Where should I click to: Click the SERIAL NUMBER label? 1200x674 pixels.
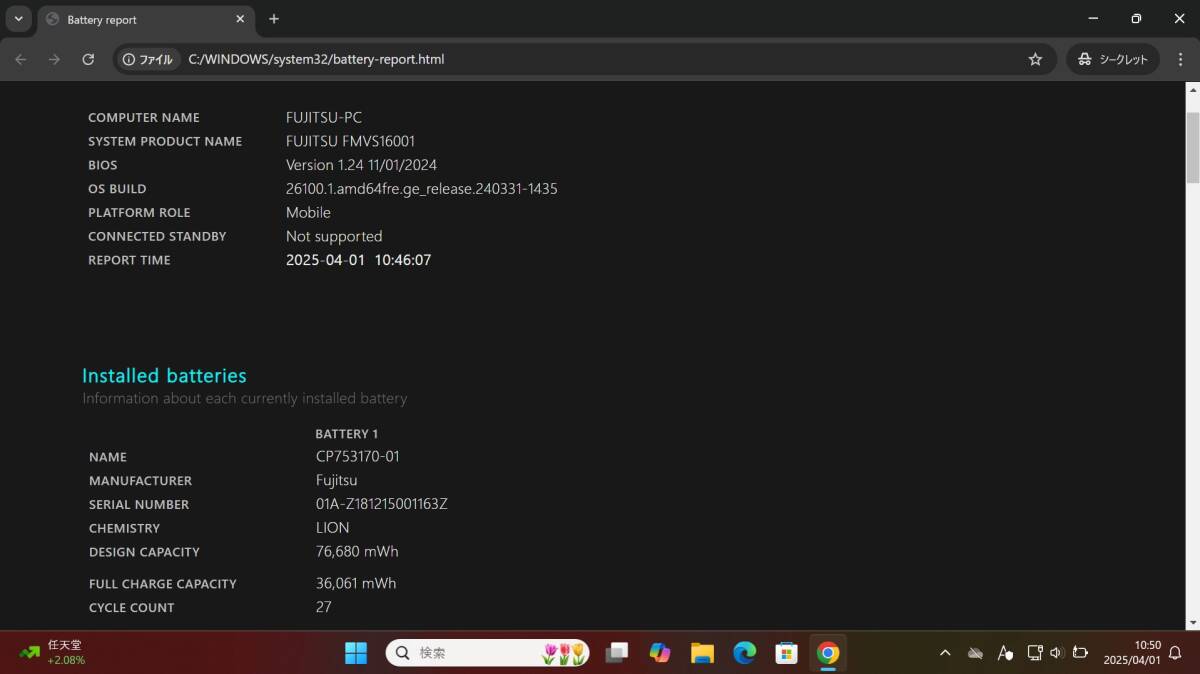coord(139,505)
